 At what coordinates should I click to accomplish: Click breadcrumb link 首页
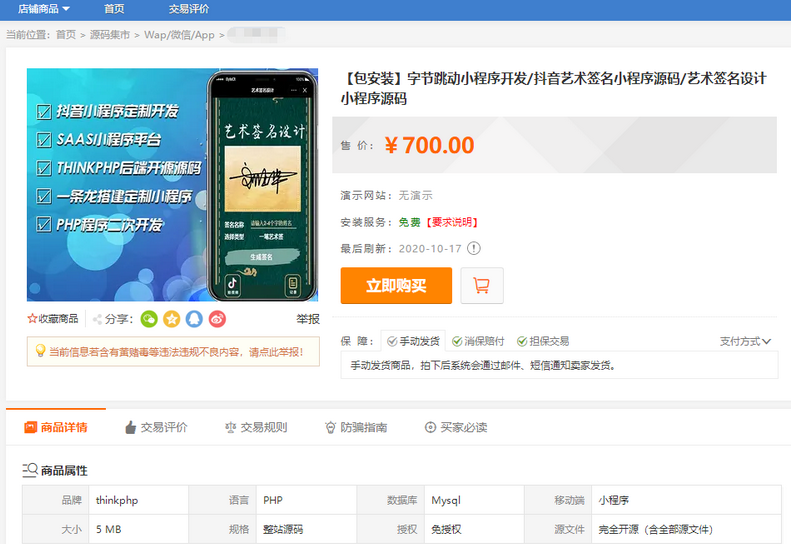[x=66, y=35]
